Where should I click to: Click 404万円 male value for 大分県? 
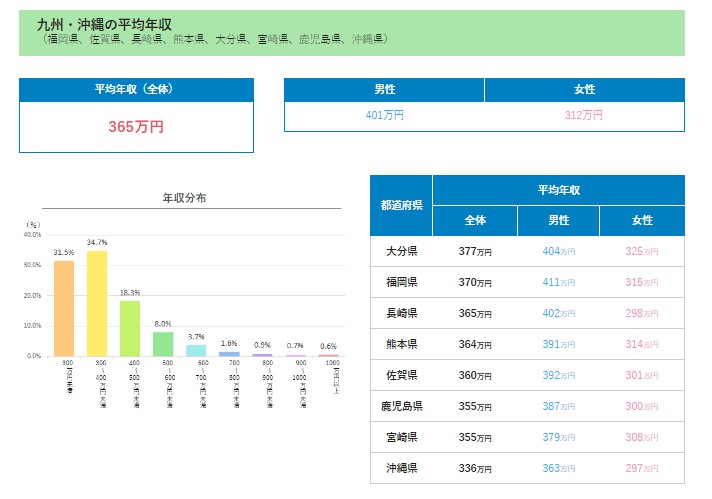click(559, 252)
